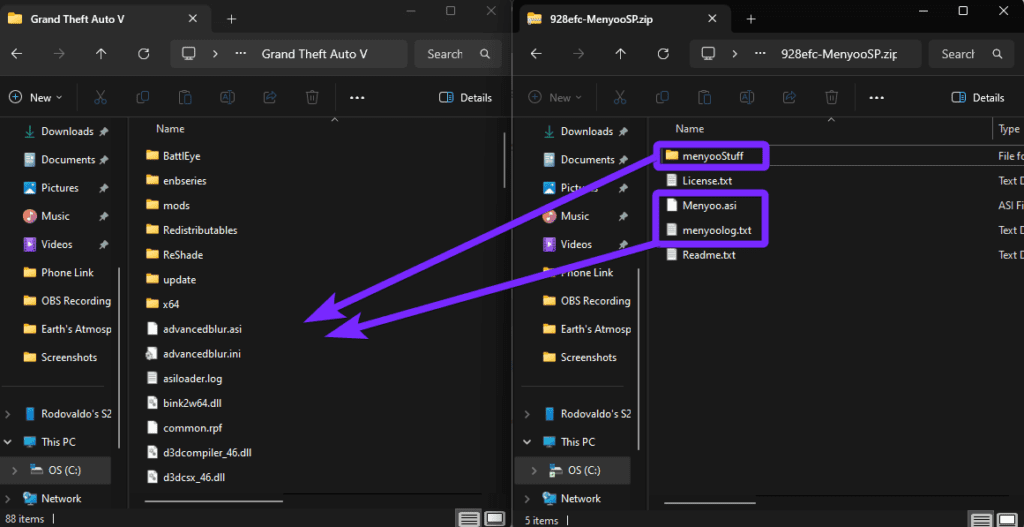Click PC monitor icon in GTA V address bar

pos(189,54)
